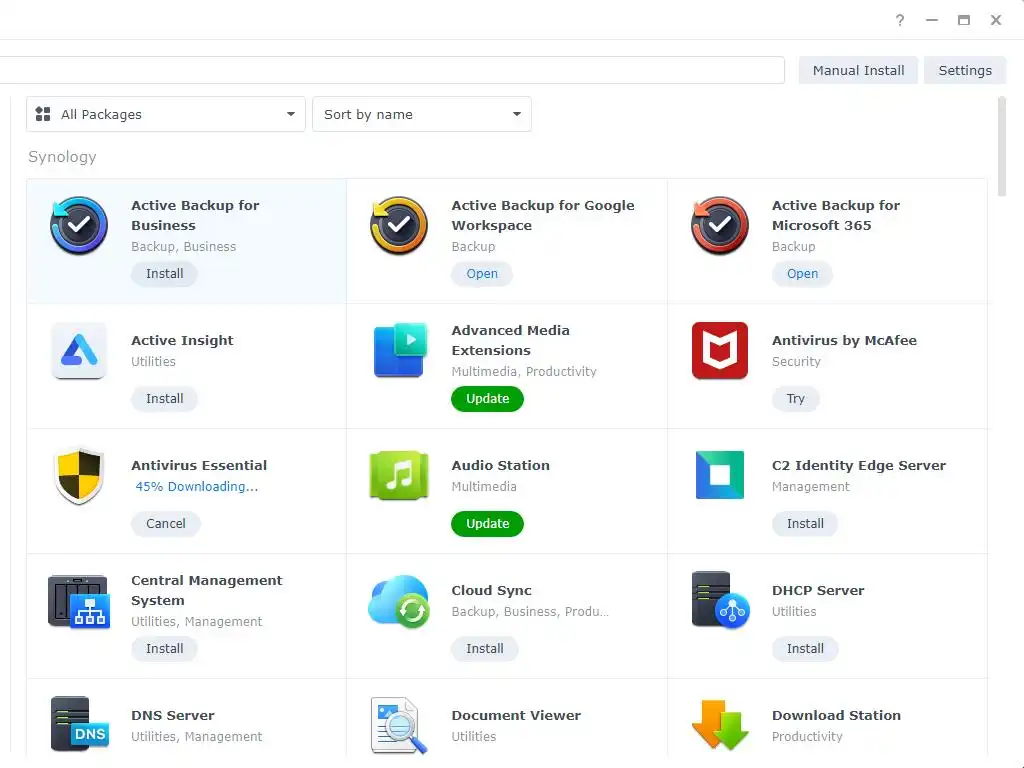This screenshot has height=768, width=1024.
Task: Click 'Backup, Business' category label
Action: tap(184, 247)
